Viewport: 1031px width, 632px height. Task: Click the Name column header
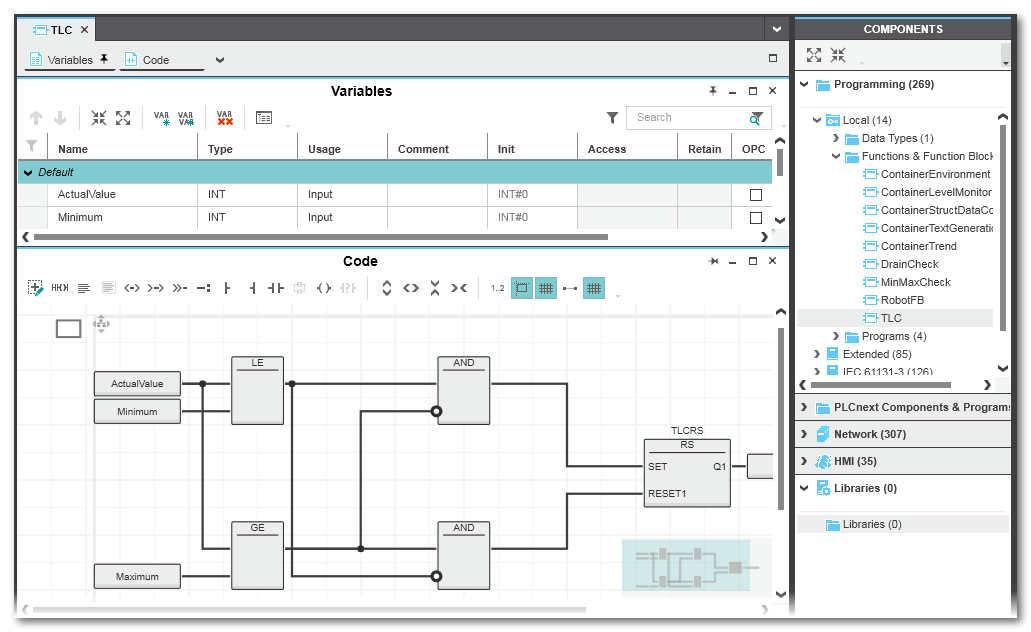73,149
